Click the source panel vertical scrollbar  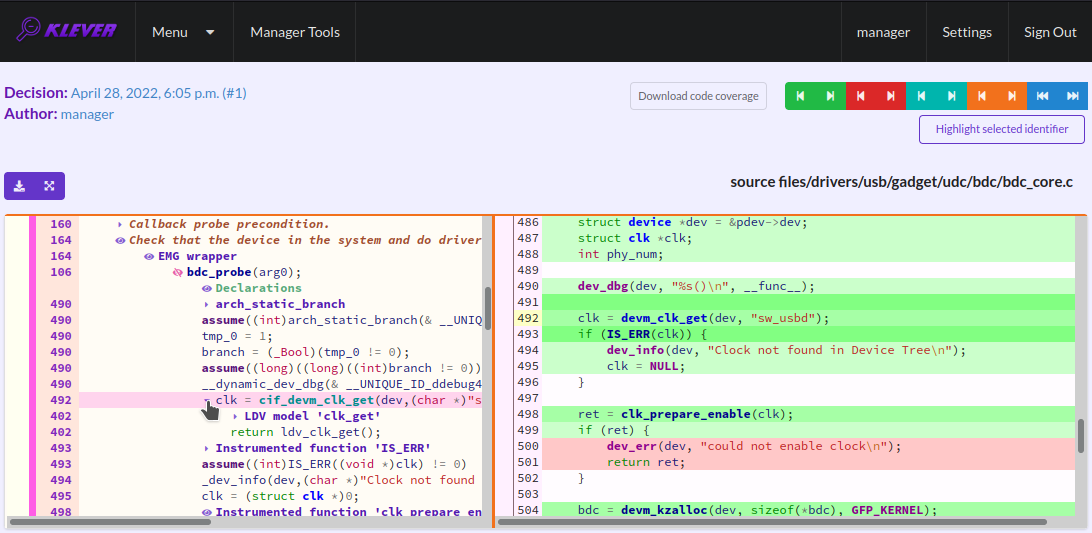pyautogui.click(x=1081, y=436)
